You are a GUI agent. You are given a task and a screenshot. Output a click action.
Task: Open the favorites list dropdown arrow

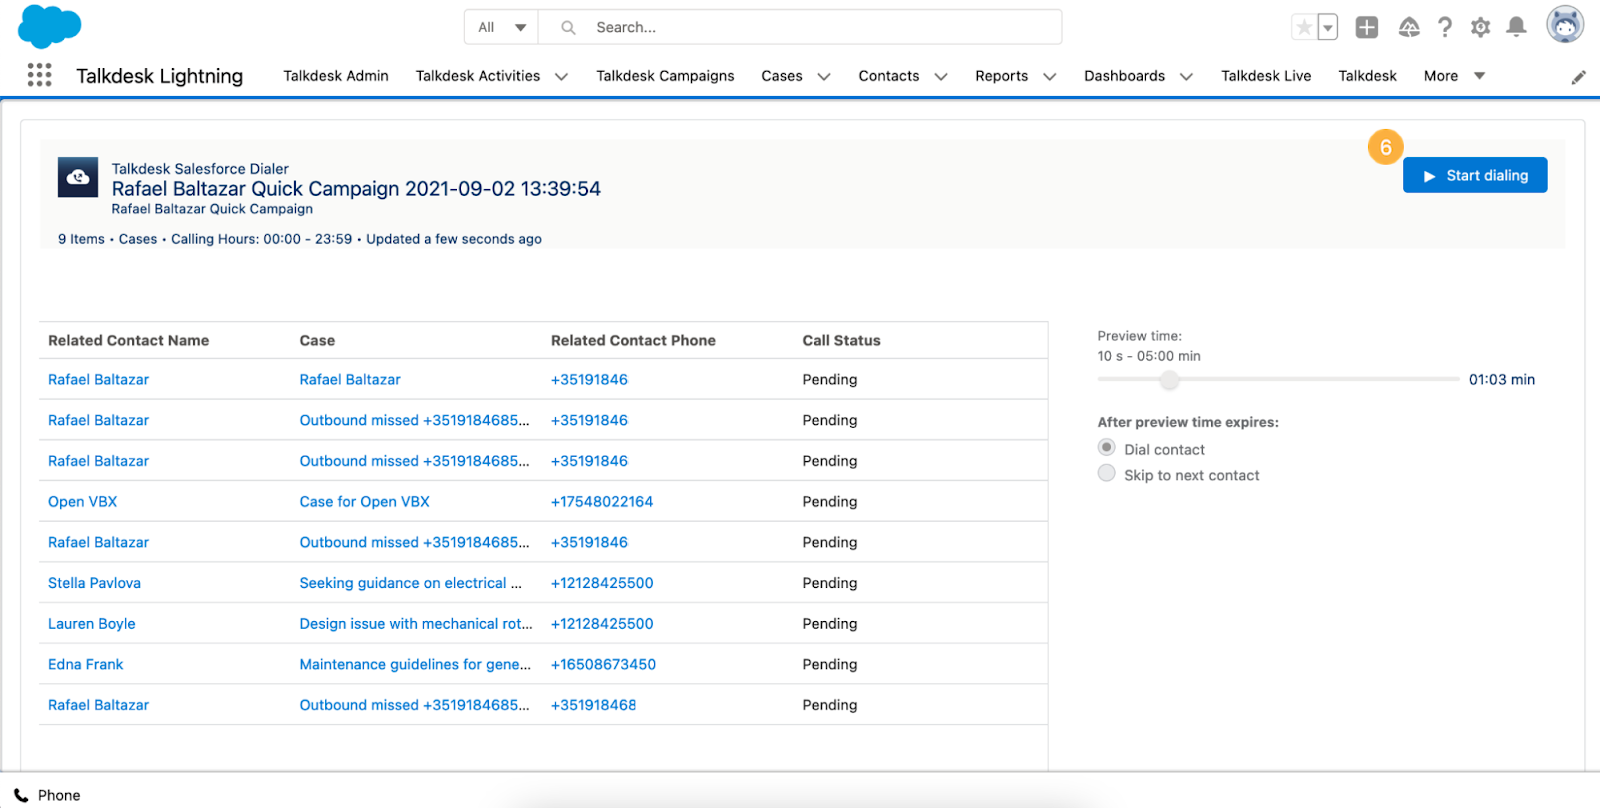point(1328,27)
